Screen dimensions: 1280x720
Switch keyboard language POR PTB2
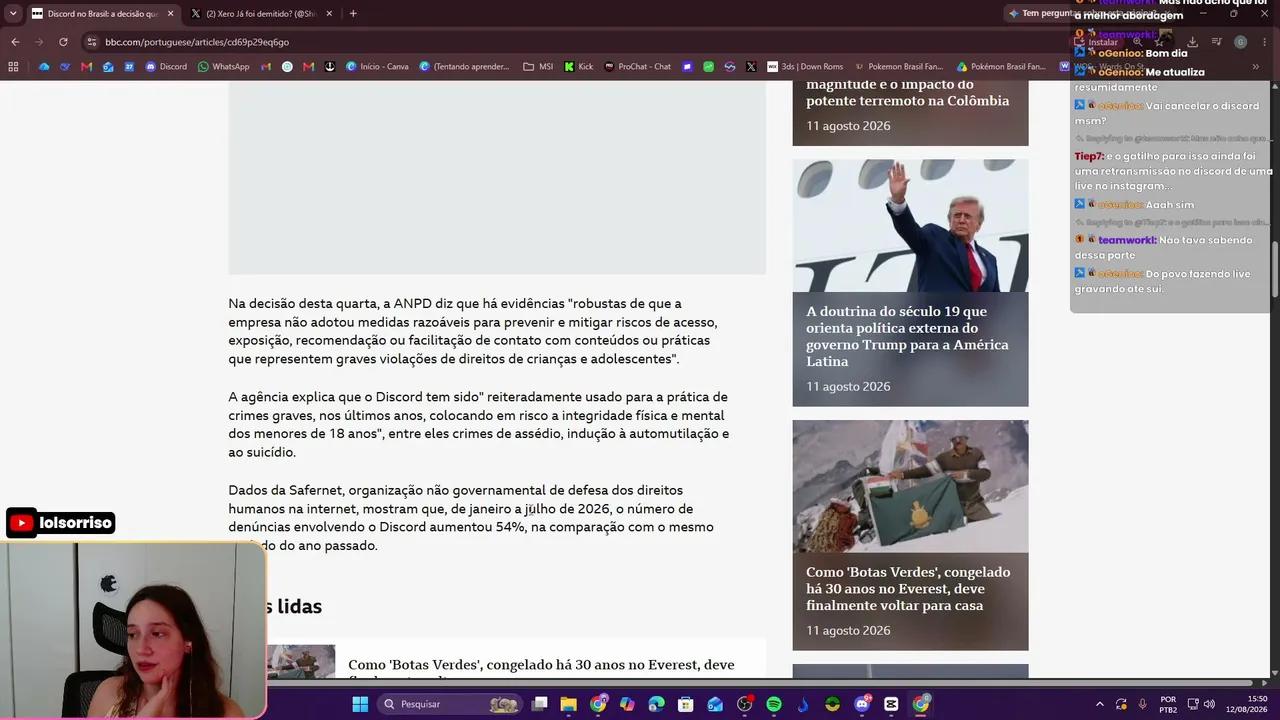[1168, 704]
